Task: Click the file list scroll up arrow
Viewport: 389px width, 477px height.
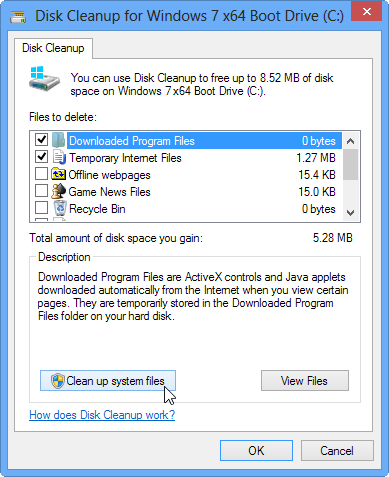Action: [350, 141]
